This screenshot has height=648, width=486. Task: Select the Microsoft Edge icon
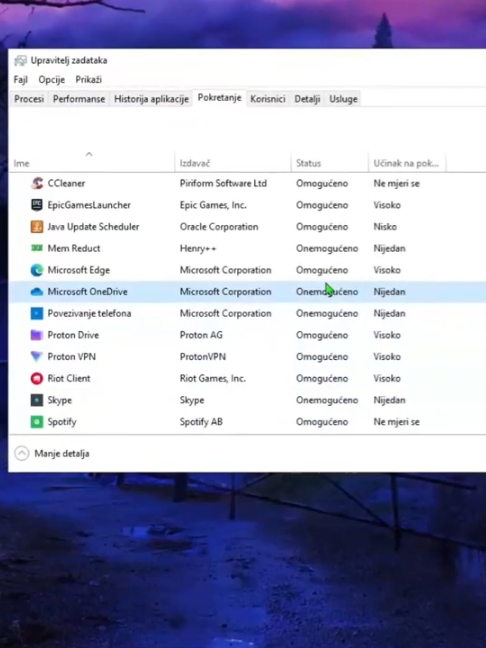[37, 270]
